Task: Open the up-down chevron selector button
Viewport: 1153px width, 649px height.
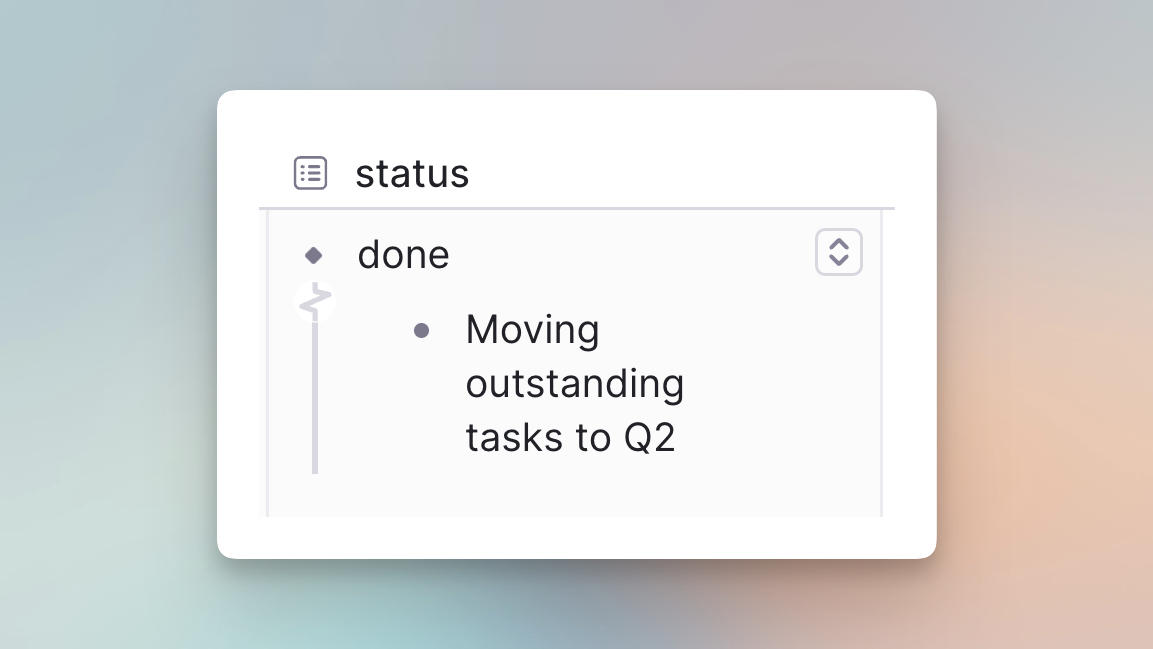Action: coord(839,252)
